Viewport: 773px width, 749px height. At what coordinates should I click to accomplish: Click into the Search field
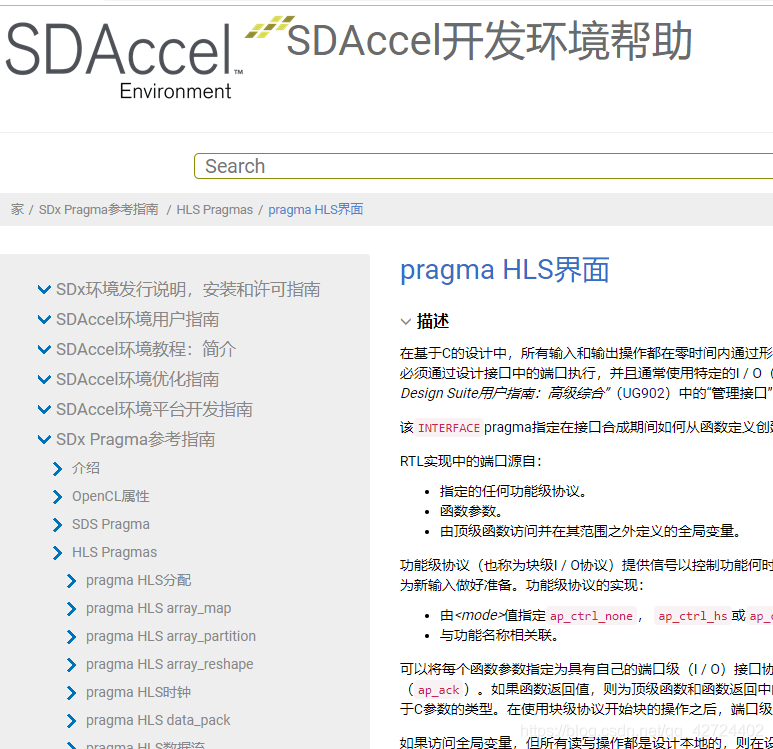(x=483, y=166)
